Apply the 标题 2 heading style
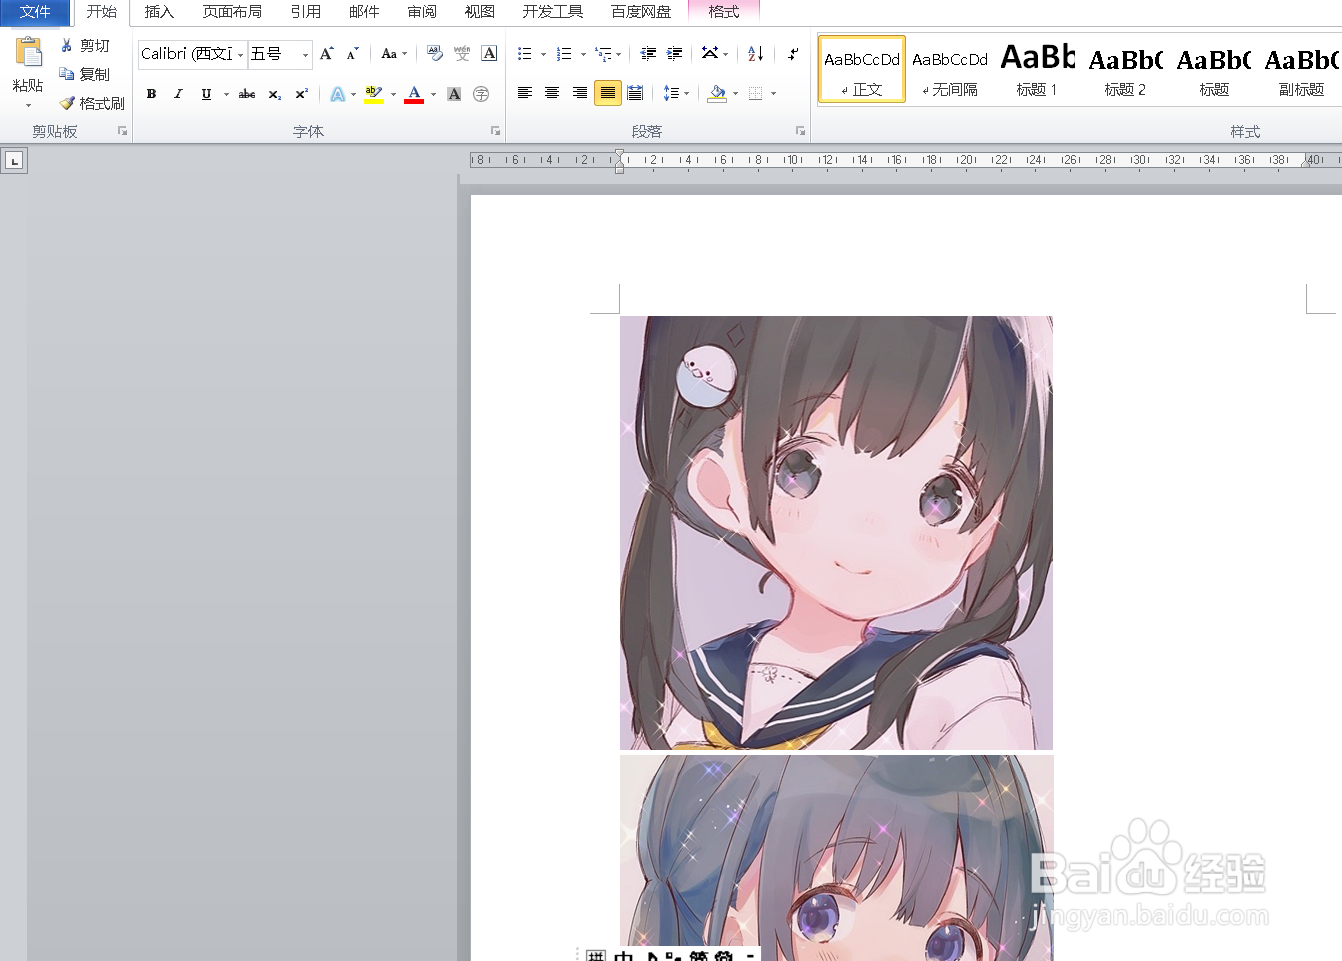The width and height of the screenshot is (1342, 961). (x=1125, y=69)
